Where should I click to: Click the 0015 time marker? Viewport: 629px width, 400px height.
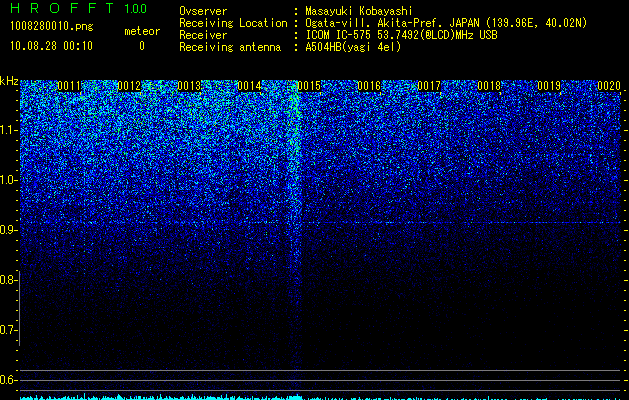click(309, 86)
